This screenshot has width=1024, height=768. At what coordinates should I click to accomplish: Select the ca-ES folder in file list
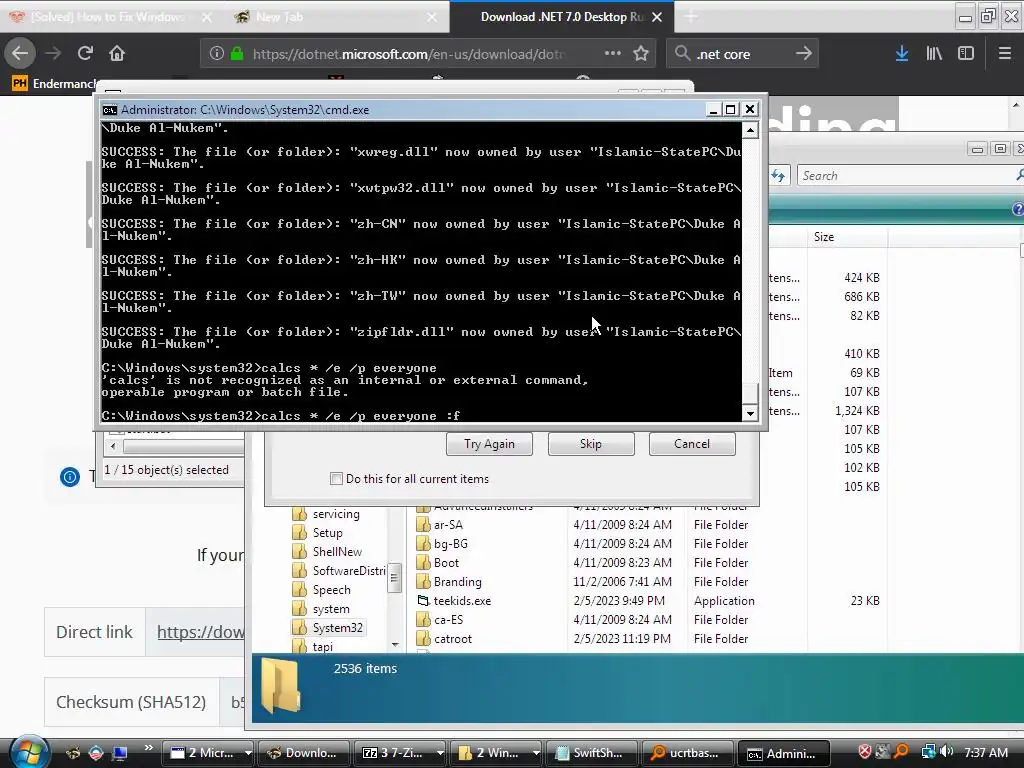coord(448,620)
